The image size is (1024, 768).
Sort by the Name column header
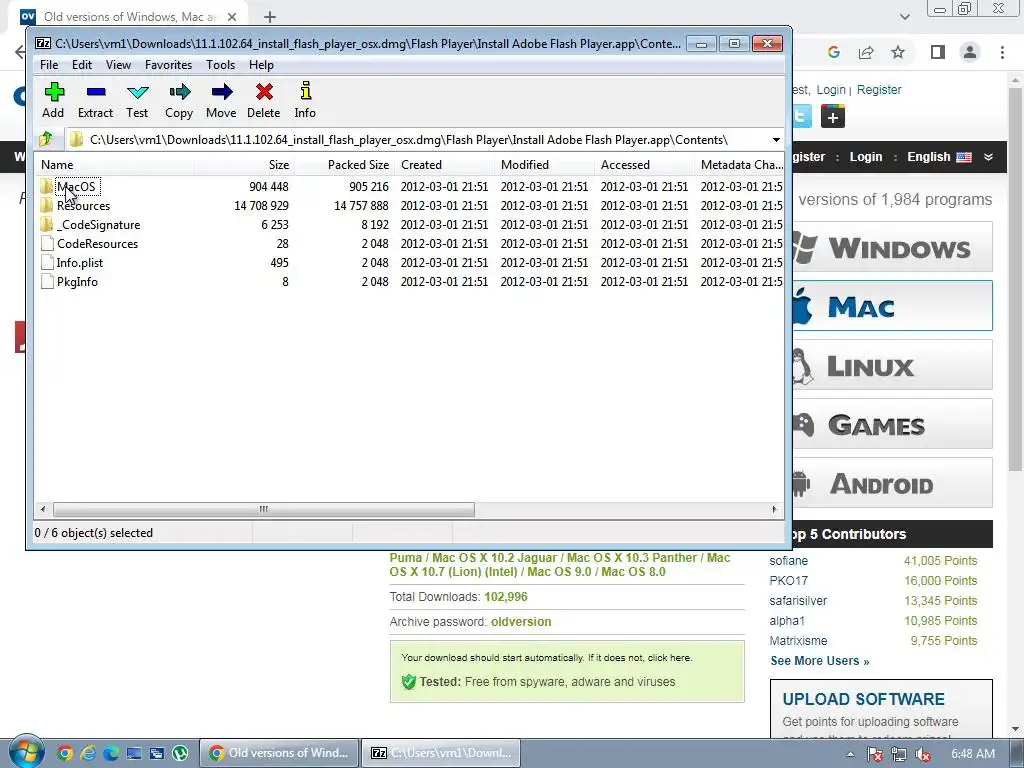coord(114,165)
